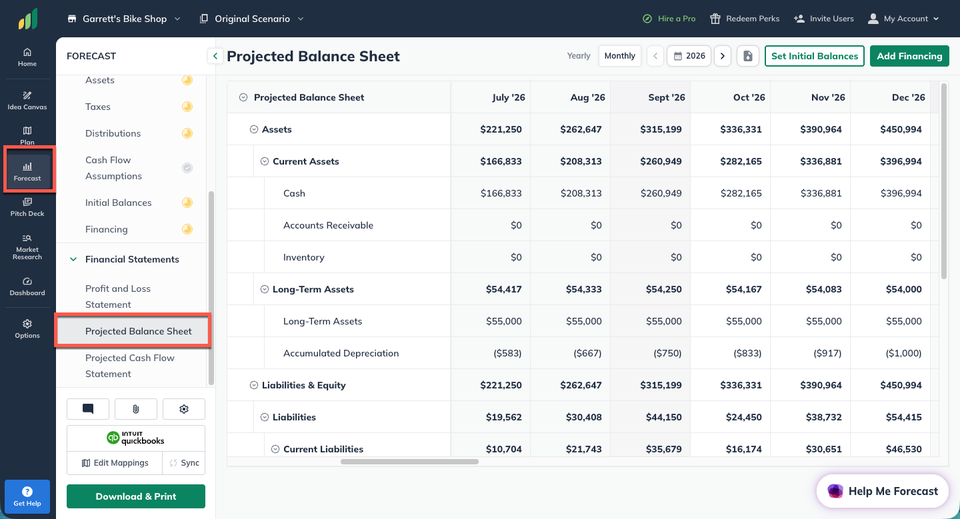Screen dimensions: 960x519
Task: Open Market Research in the sidebar
Action: [x=27, y=247]
